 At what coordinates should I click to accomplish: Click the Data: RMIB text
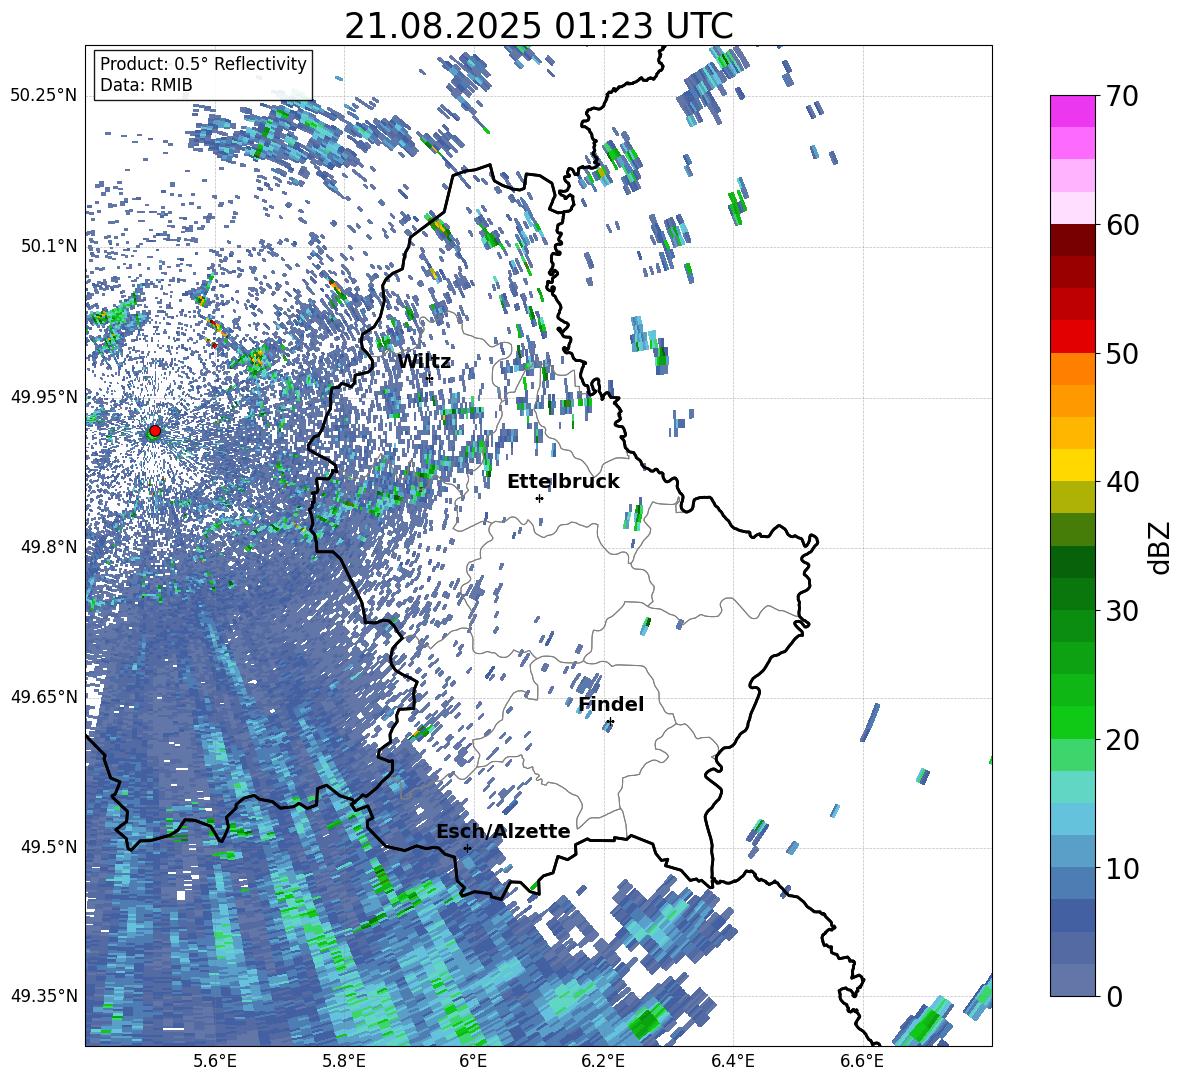(146, 85)
